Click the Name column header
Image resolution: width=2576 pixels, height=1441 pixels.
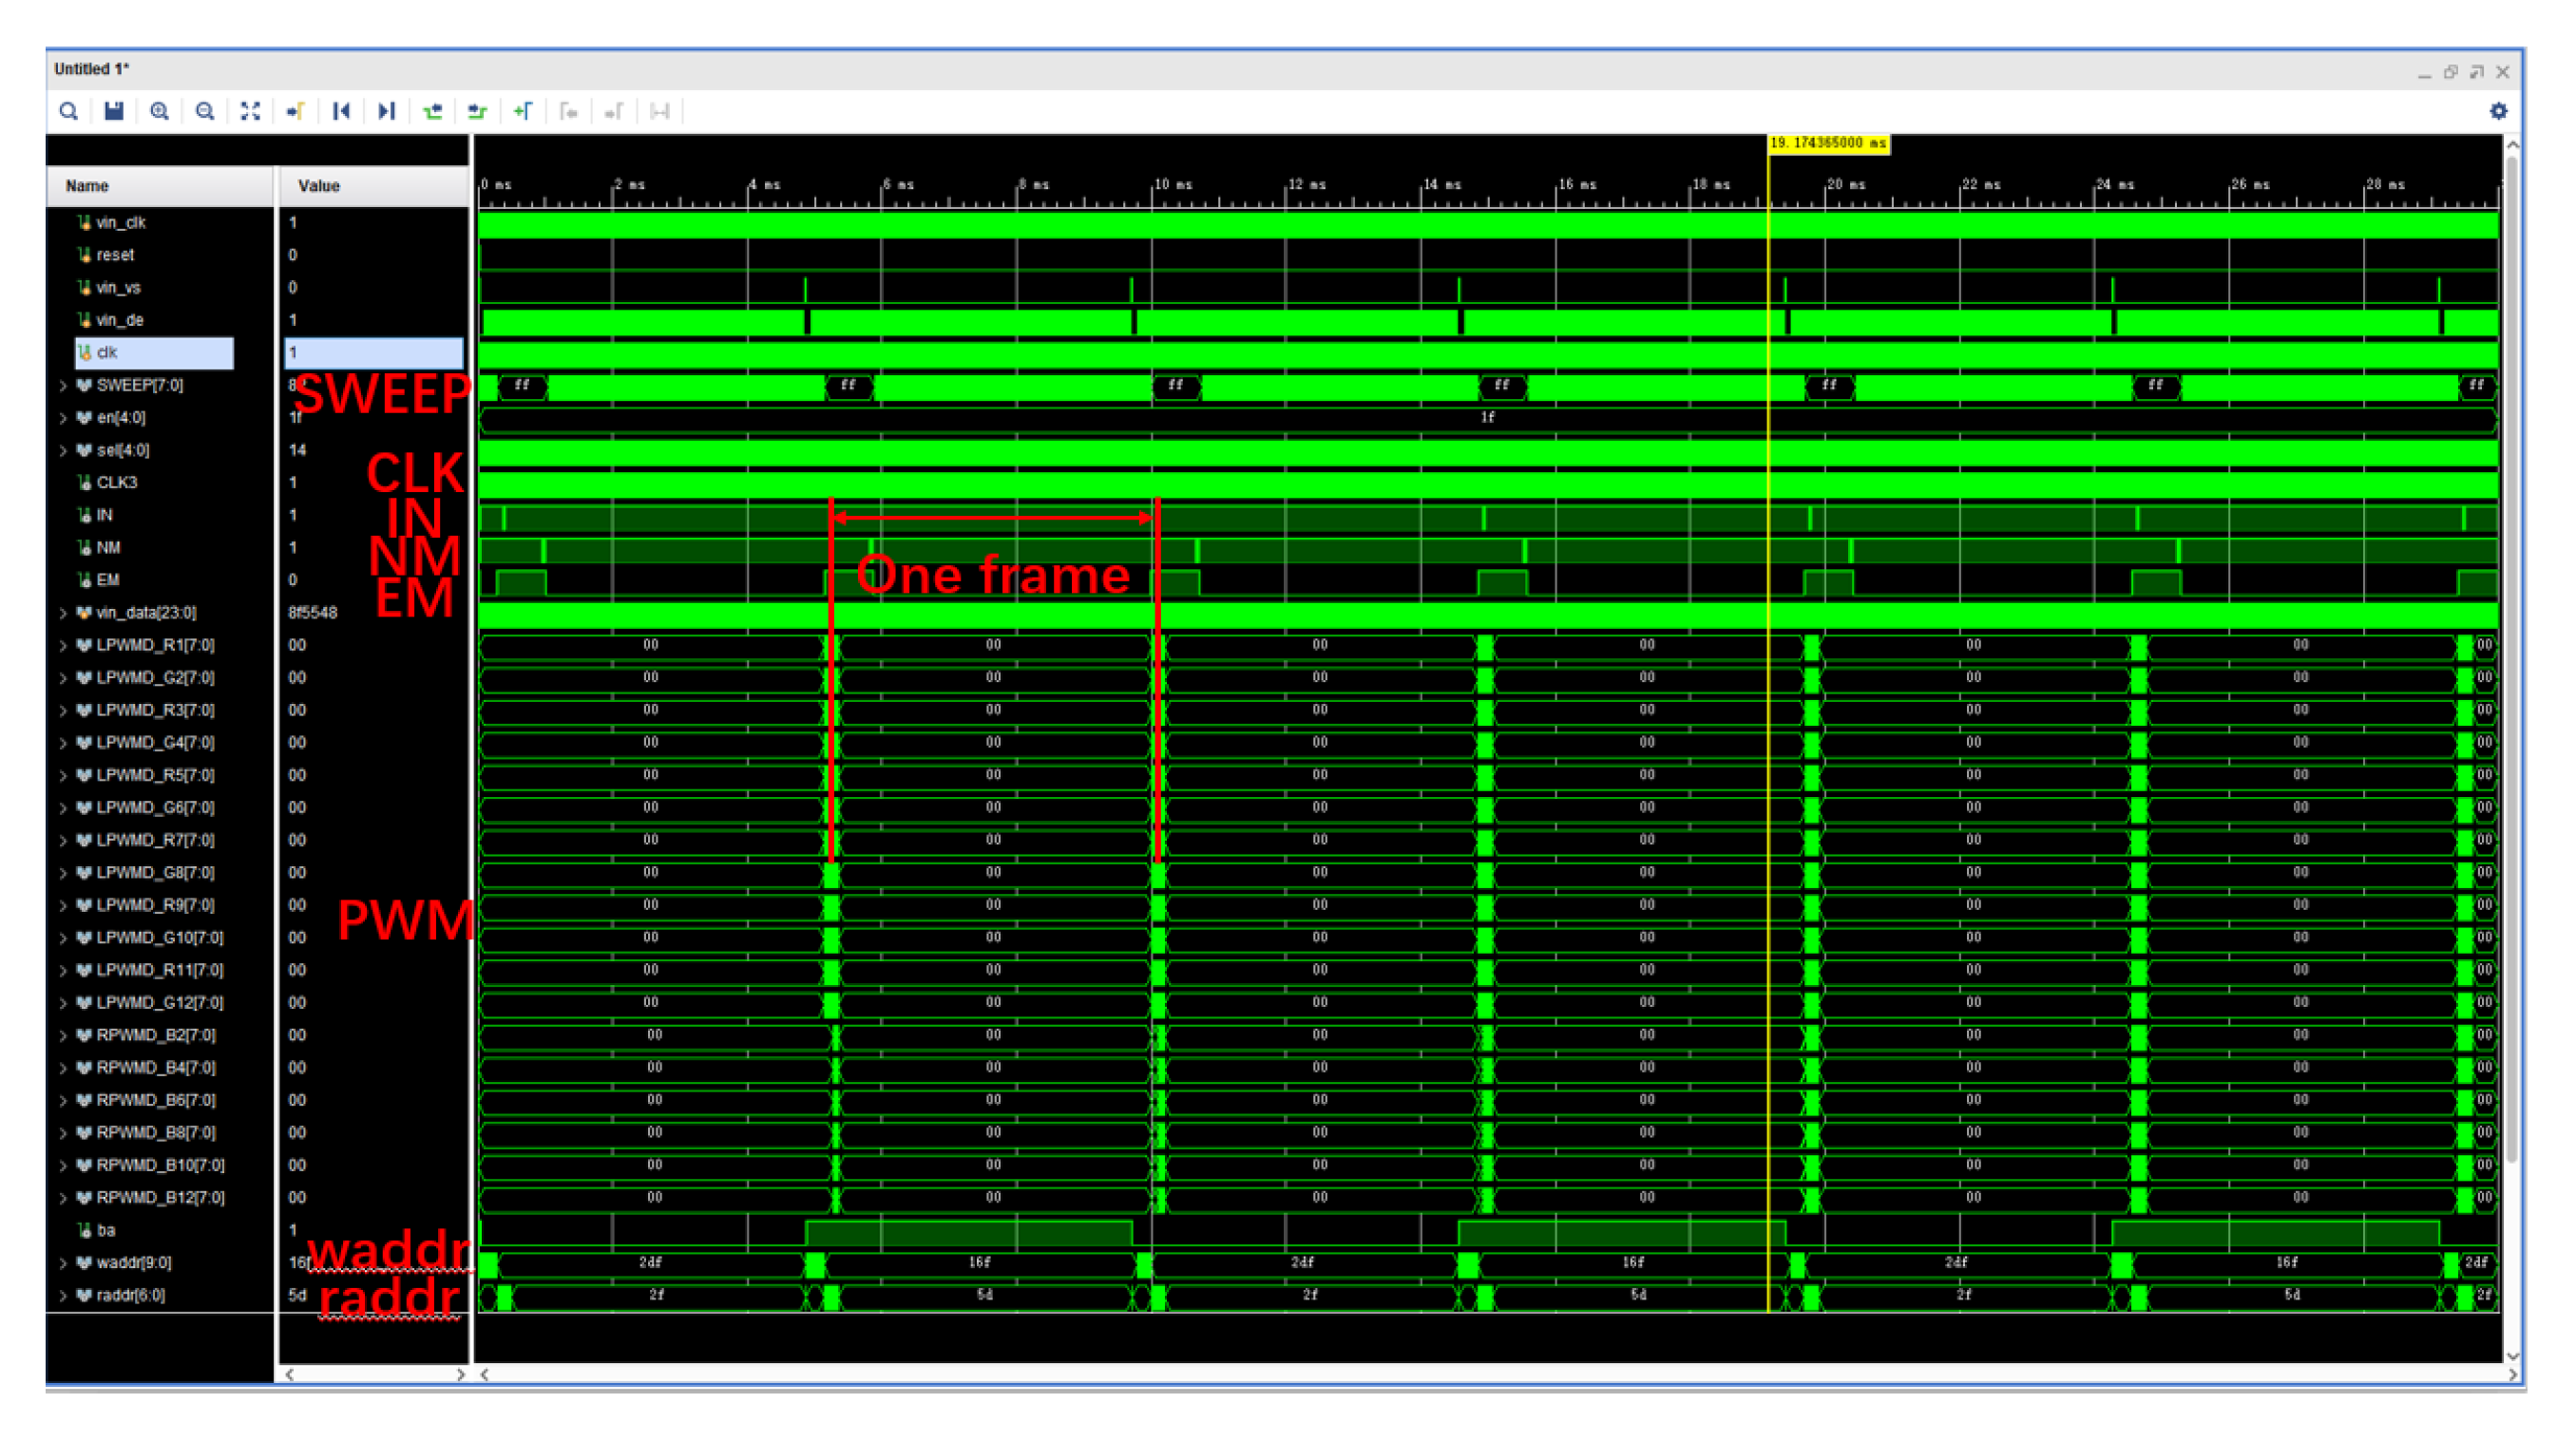pos(86,185)
